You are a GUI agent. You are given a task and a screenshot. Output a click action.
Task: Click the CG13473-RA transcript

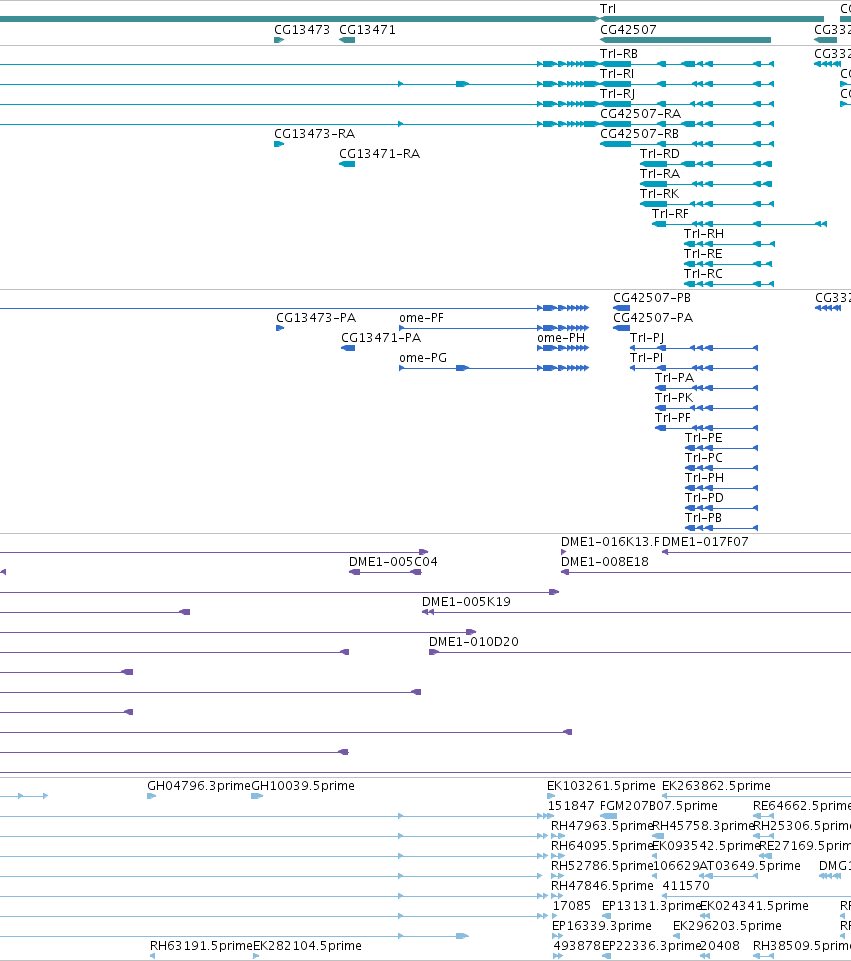point(279,144)
